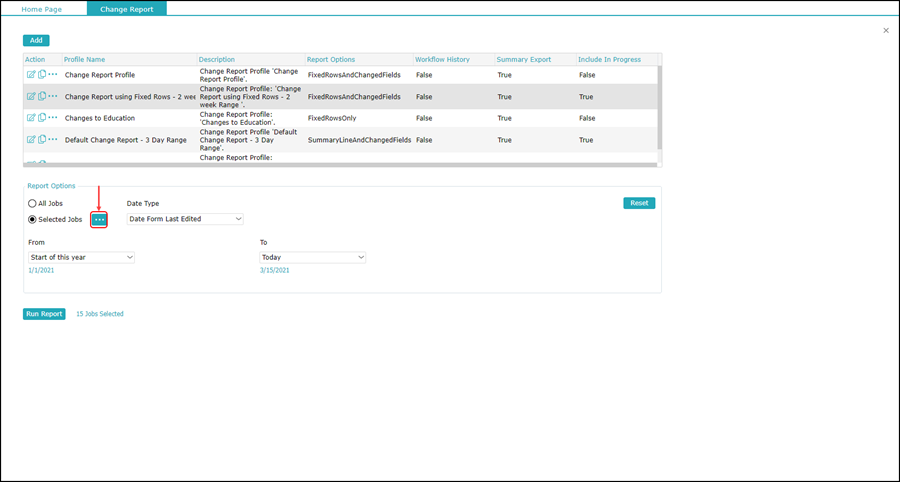
Task: Open more actions for Default Change Report
Action: tap(53, 140)
